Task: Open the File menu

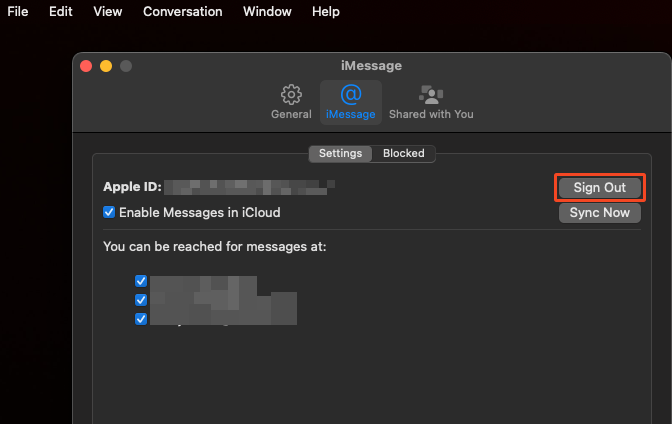Action: click(x=18, y=12)
